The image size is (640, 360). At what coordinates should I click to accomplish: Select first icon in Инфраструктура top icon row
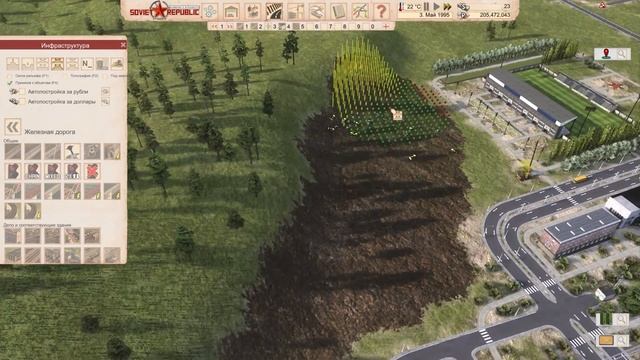pos(13,63)
